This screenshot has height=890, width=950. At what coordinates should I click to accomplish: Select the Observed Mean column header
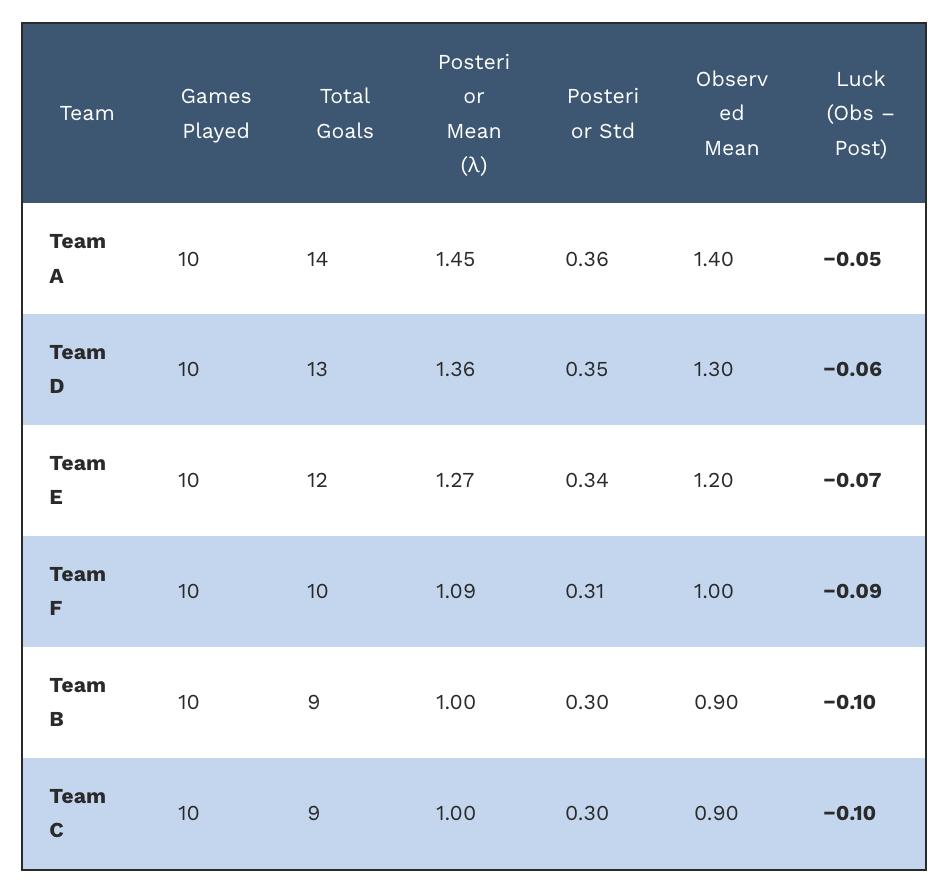pyautogui.click(x=732, y=113)
